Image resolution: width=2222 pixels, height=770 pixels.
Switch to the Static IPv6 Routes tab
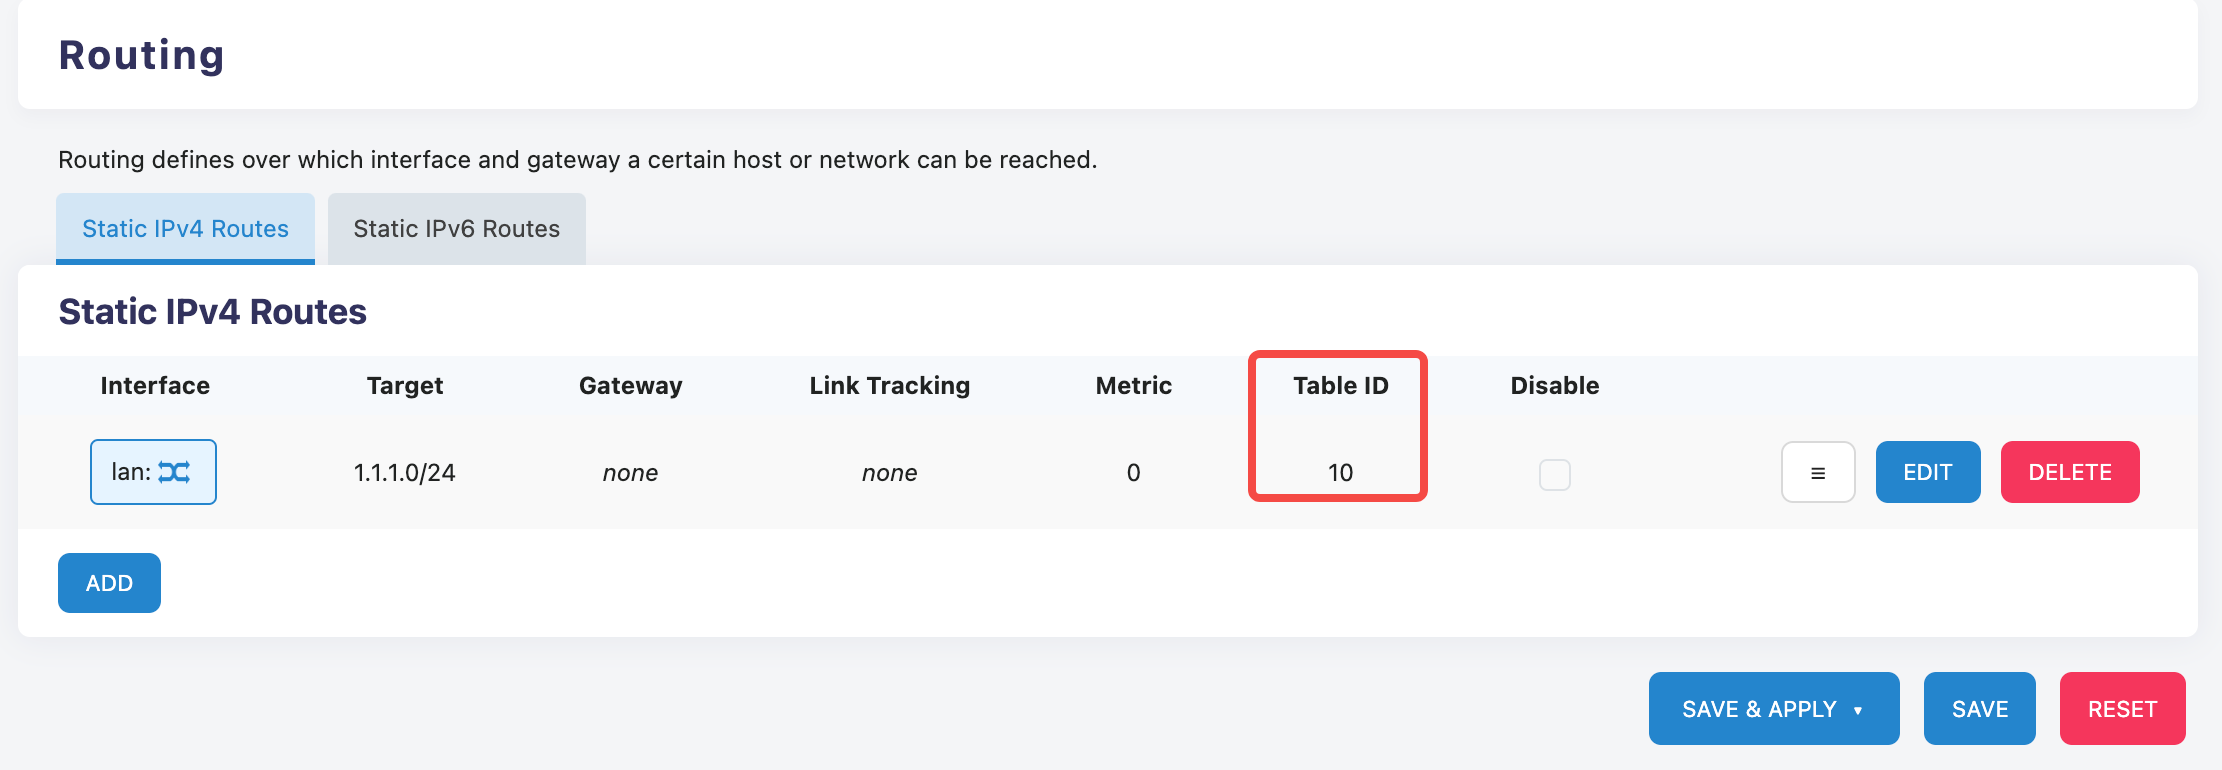pyautogui.click(x=456, y=229)
